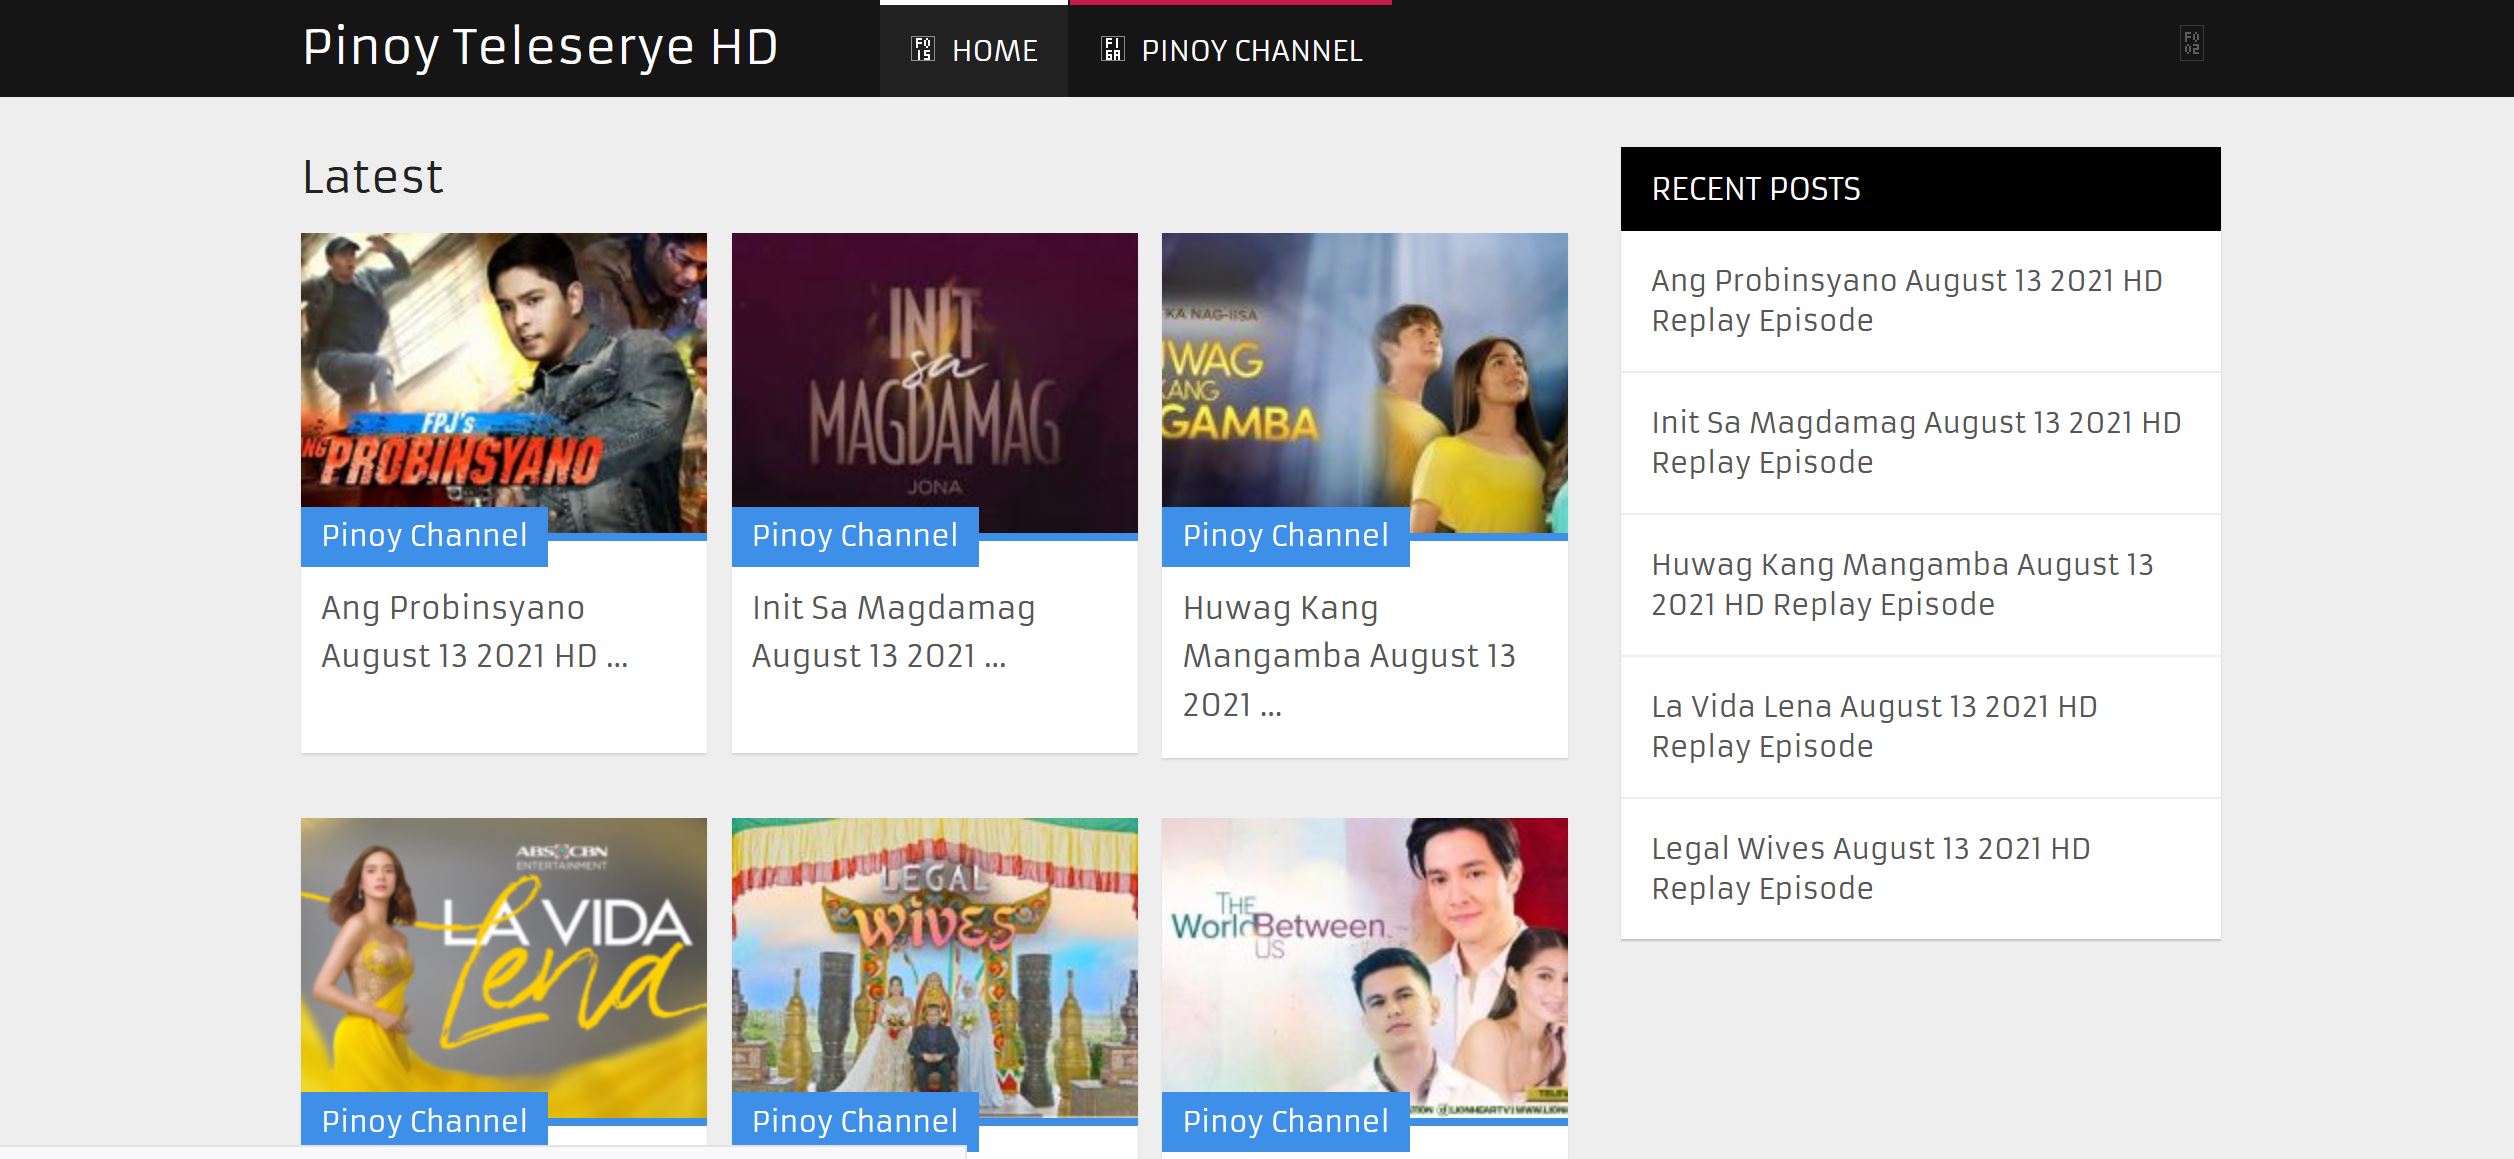Click Pinoy Channel tag on Legal Wives
The width and height of the screenshot is (2514, 1159).
[x=855, y=1121]
